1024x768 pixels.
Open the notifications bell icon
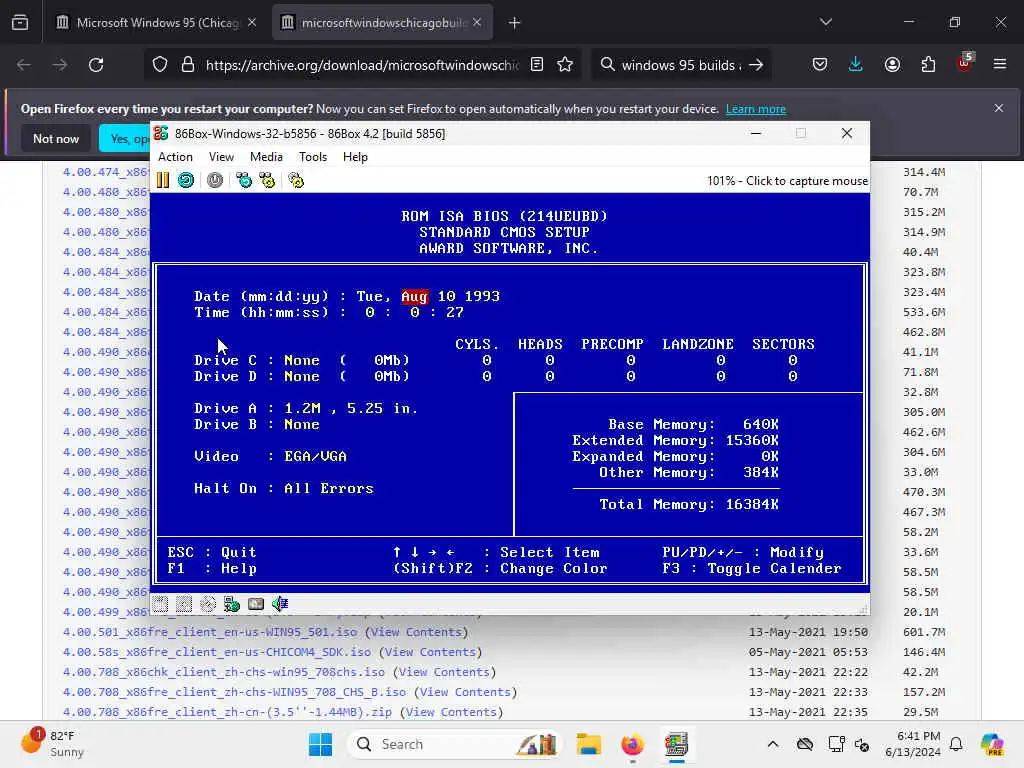click(x=956, y=744)
